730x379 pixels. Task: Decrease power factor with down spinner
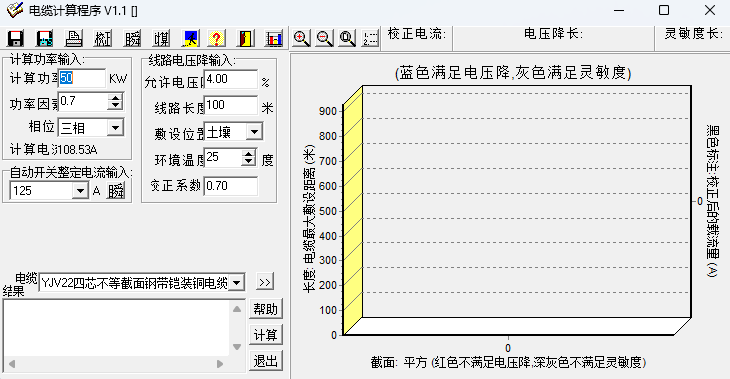[115, 106]
